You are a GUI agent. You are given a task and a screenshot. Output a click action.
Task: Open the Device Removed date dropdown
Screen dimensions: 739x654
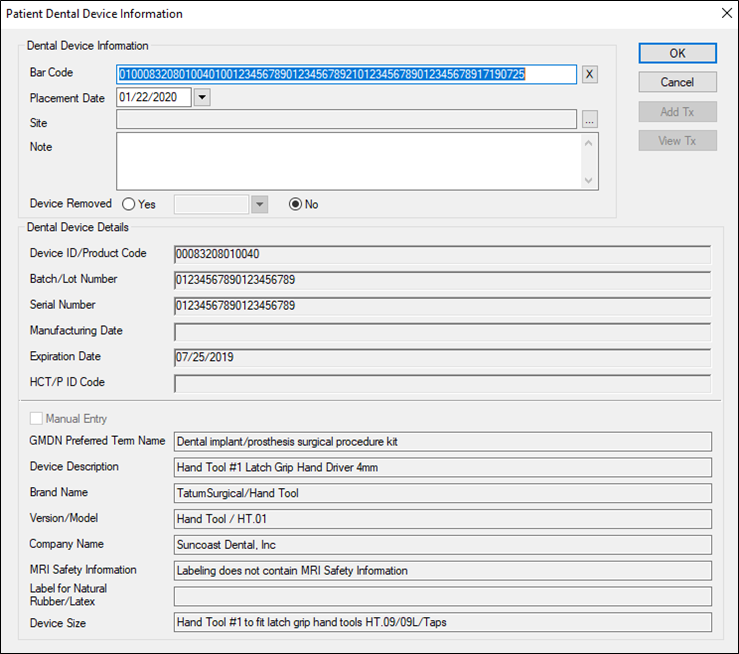coord(259,204)
